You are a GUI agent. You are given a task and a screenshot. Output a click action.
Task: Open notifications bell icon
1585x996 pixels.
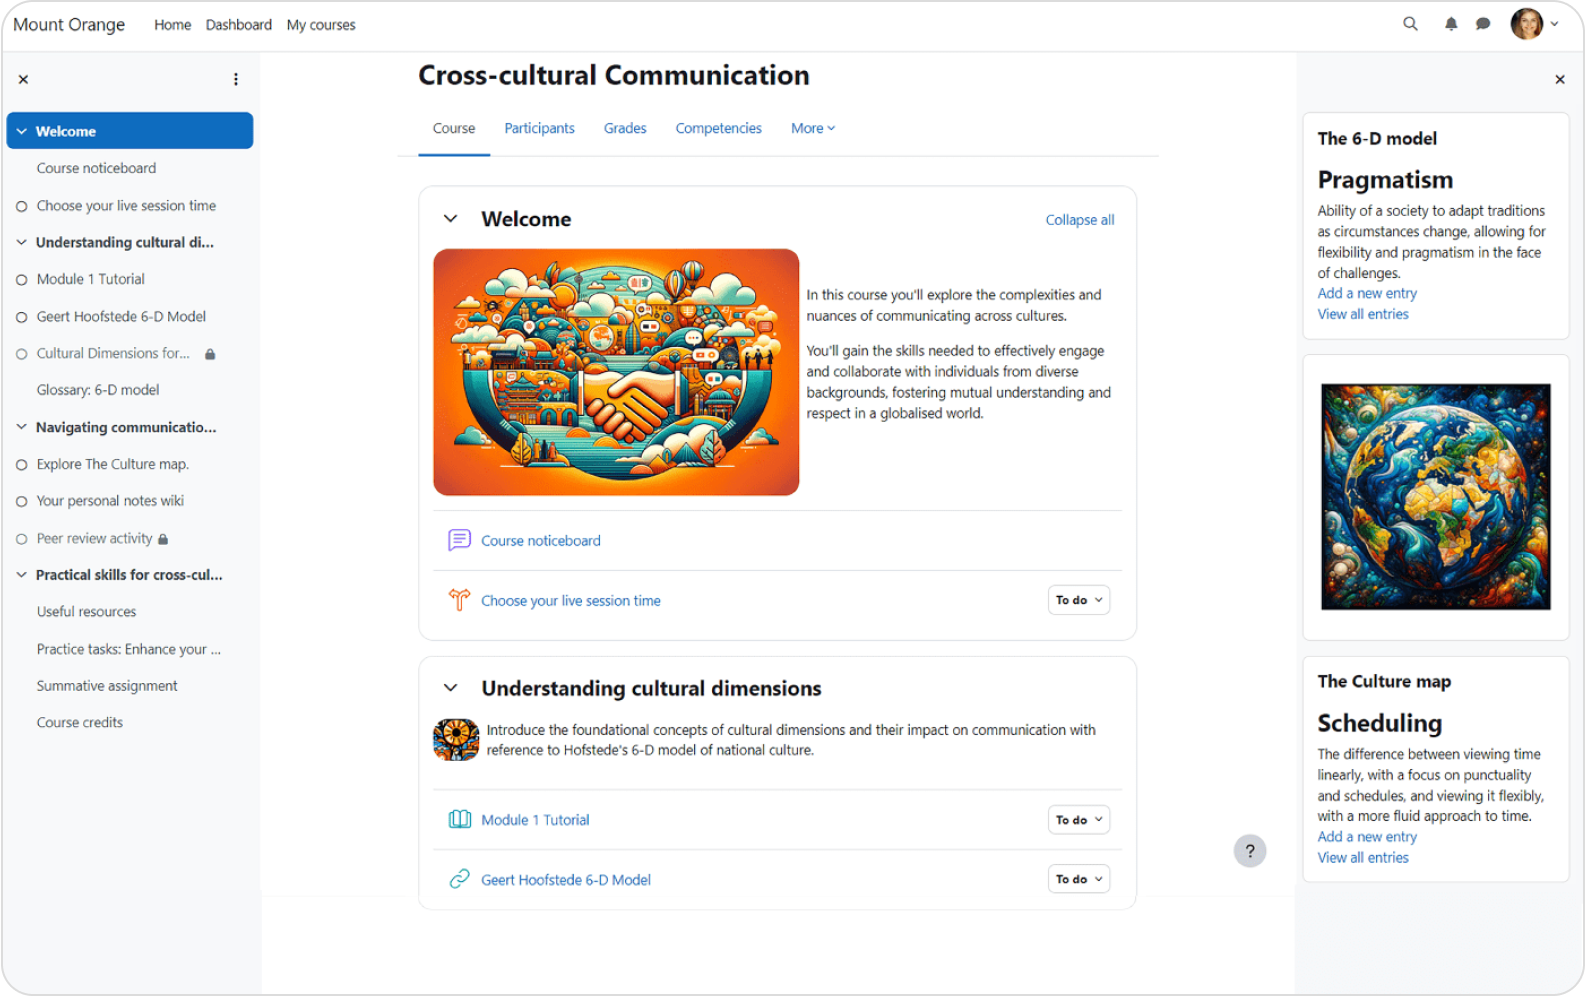(1451, 24)
